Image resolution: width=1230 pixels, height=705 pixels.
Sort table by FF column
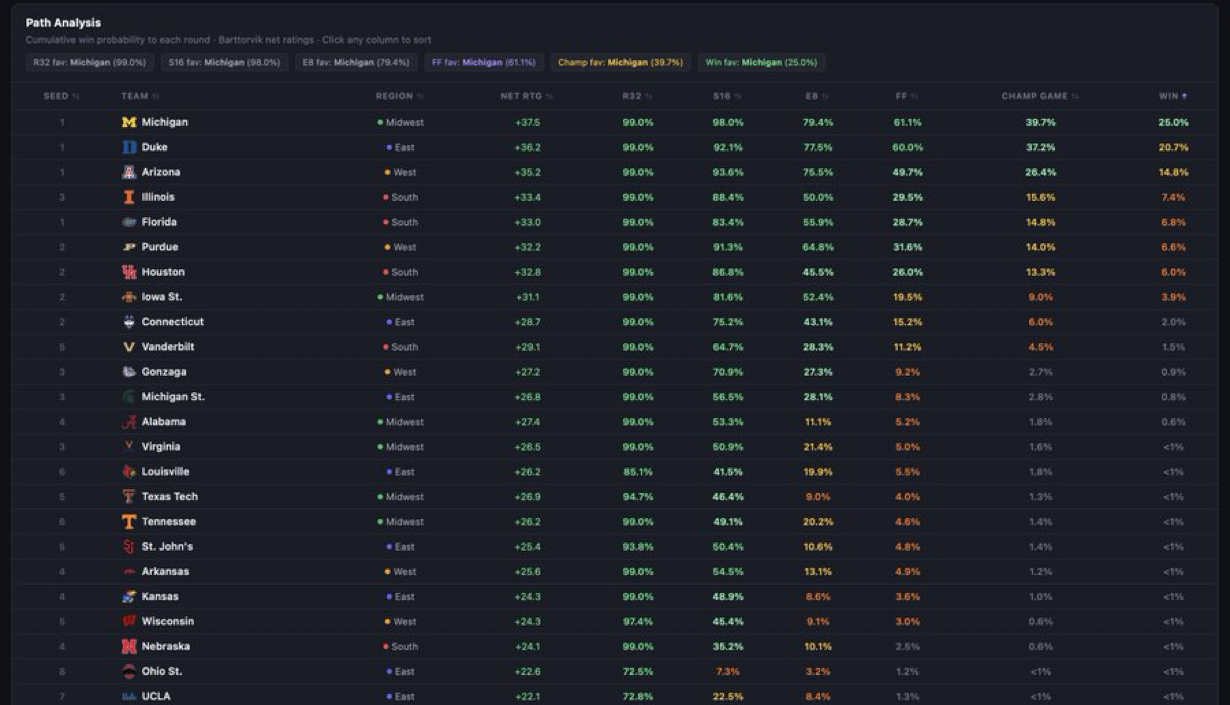click(908, 96)
